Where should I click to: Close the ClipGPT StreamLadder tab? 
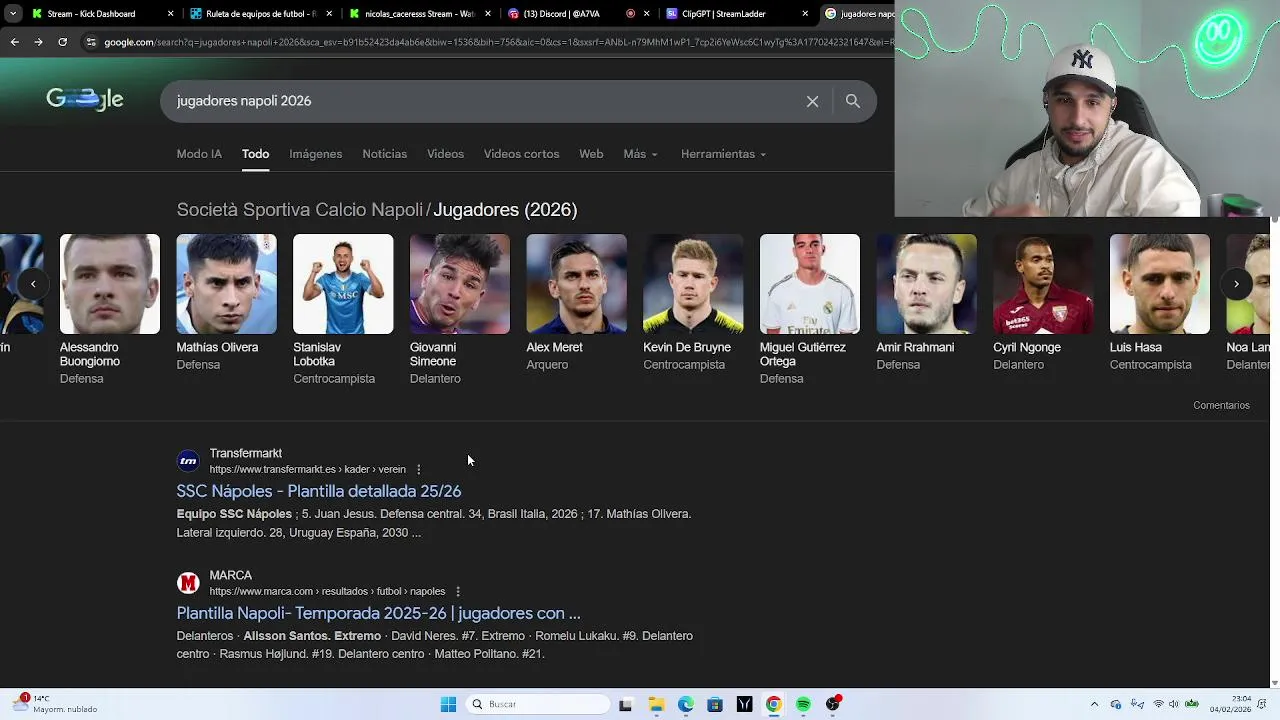(805, 14)
